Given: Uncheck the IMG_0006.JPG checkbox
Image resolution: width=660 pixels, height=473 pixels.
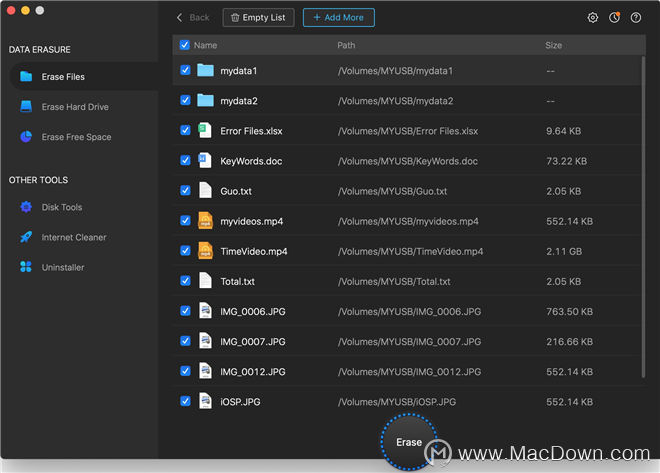Looking at the screenshot, I should click(185, 311).
